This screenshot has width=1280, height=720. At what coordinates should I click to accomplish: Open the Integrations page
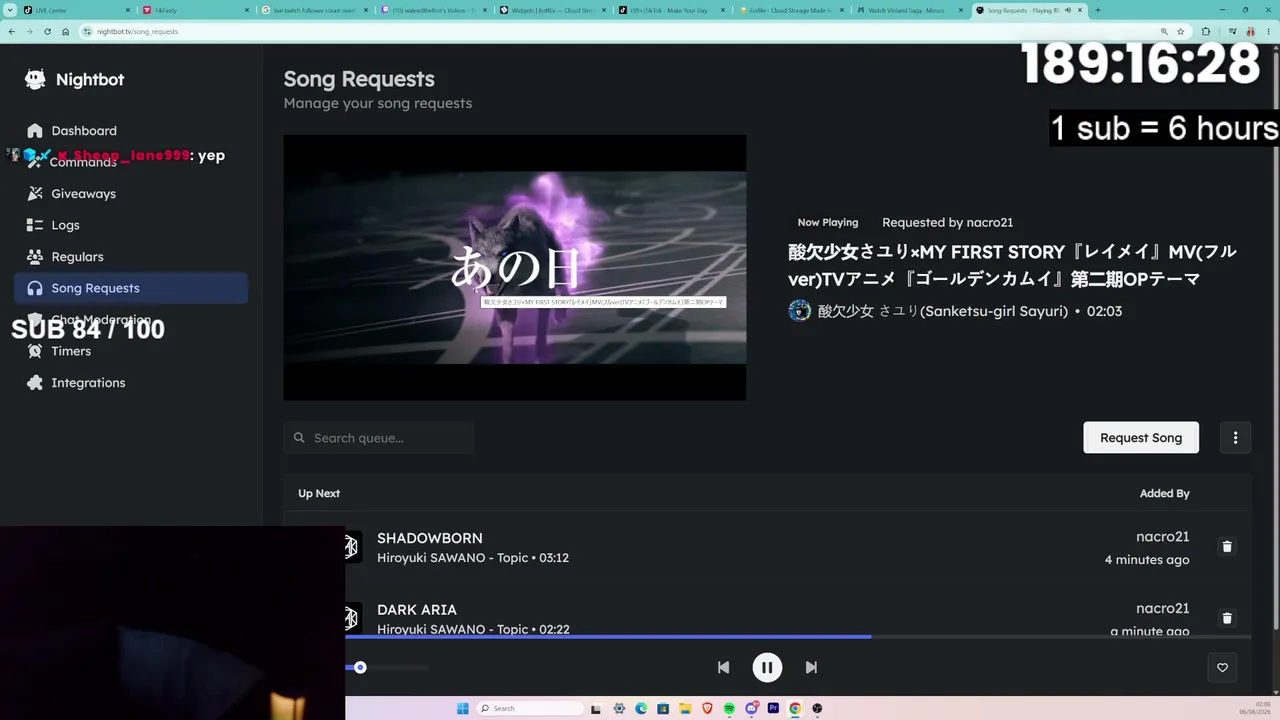coord(131,383)
